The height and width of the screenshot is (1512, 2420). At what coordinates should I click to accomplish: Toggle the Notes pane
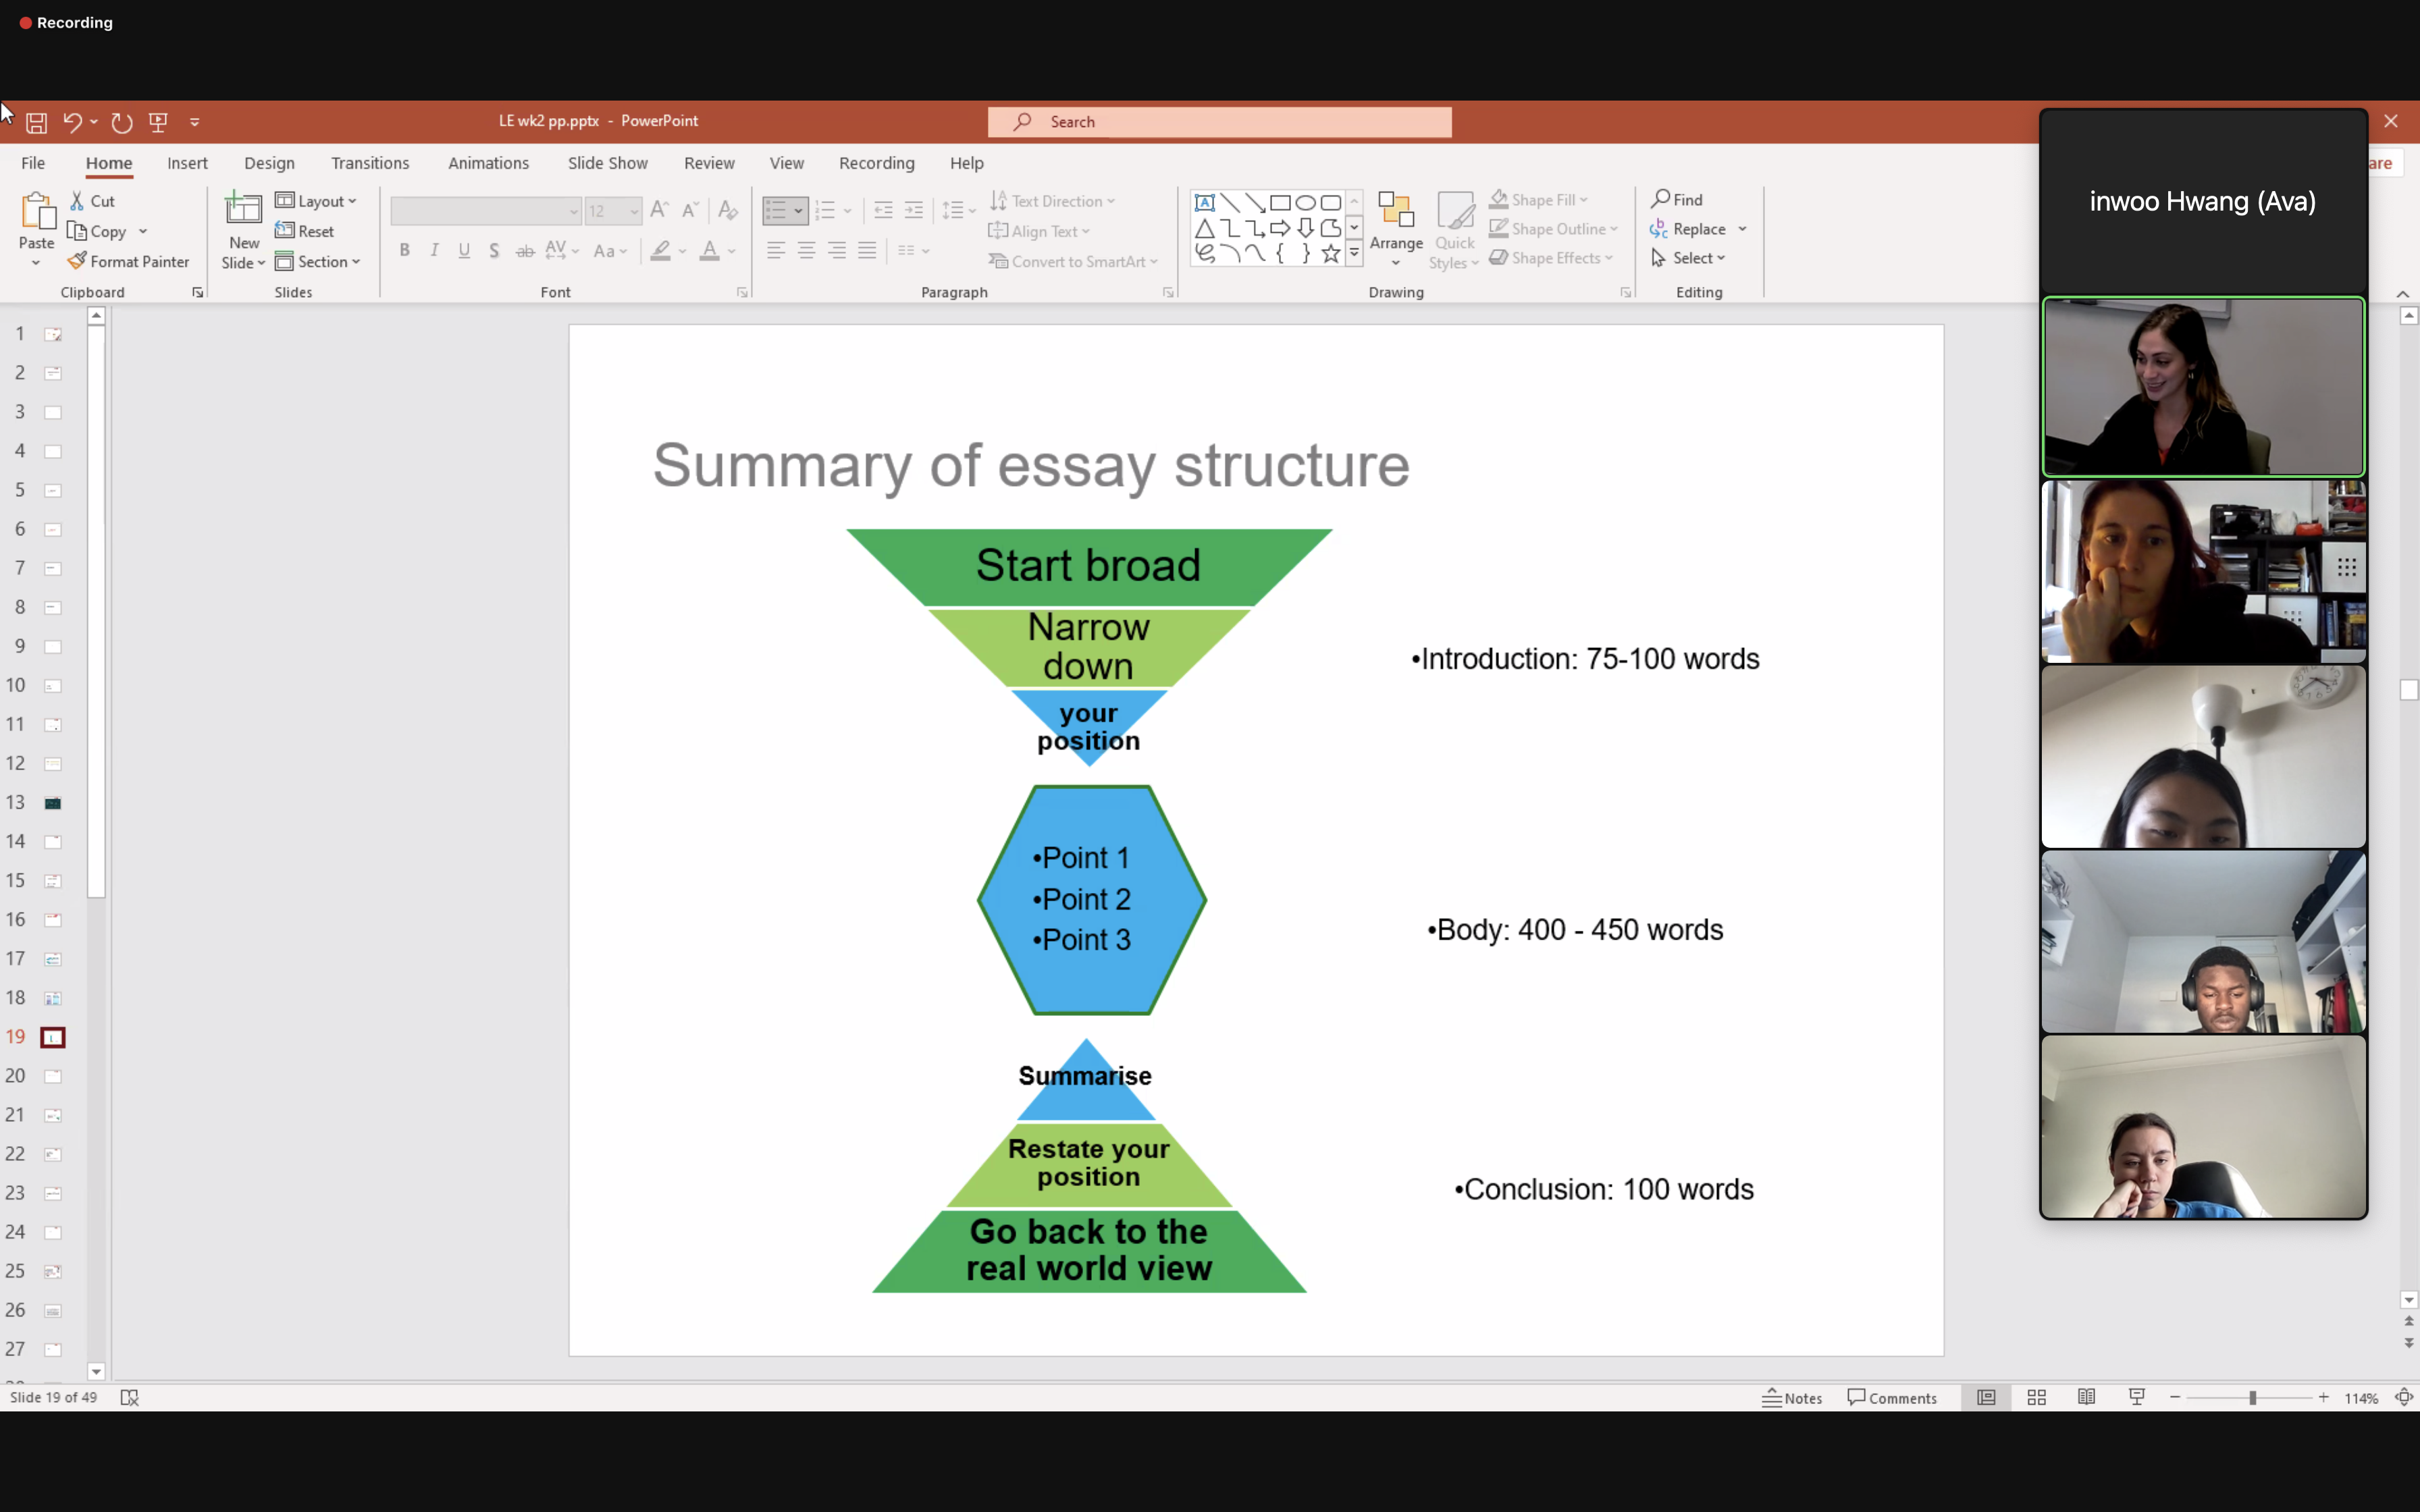pos(1793,1398)
